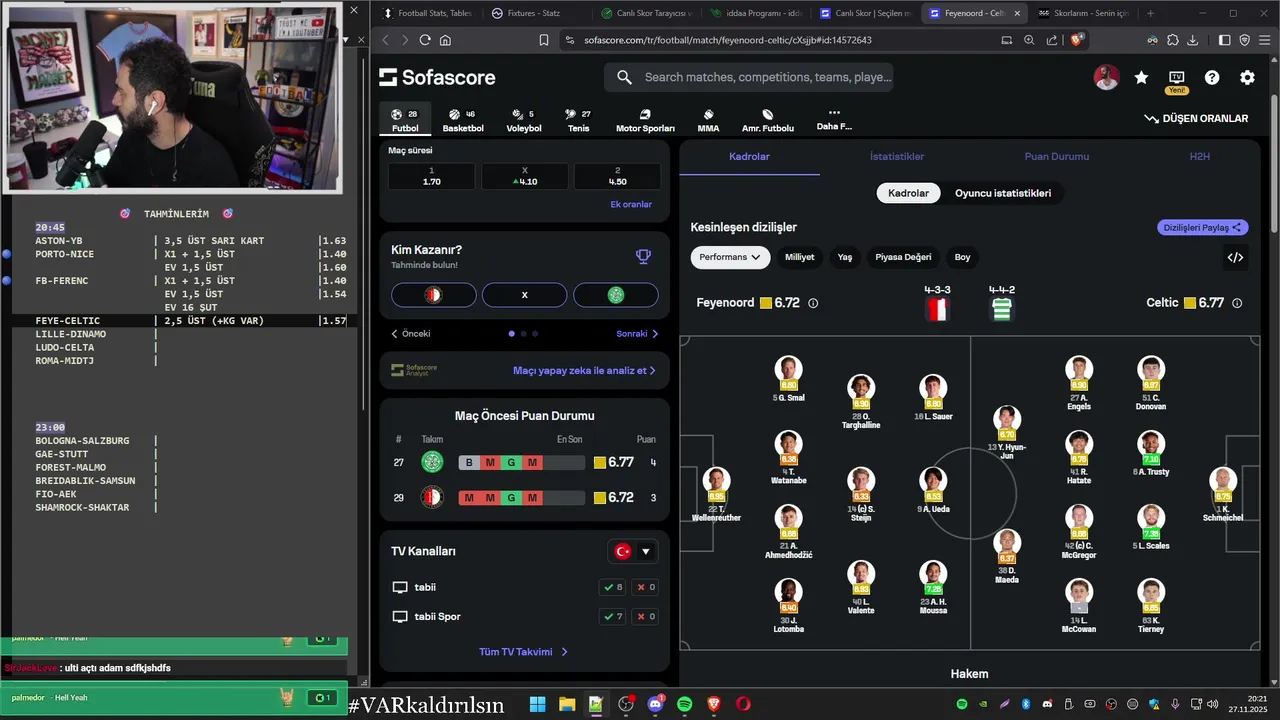Click the Feyenoord rating info icon

point(813,303)
